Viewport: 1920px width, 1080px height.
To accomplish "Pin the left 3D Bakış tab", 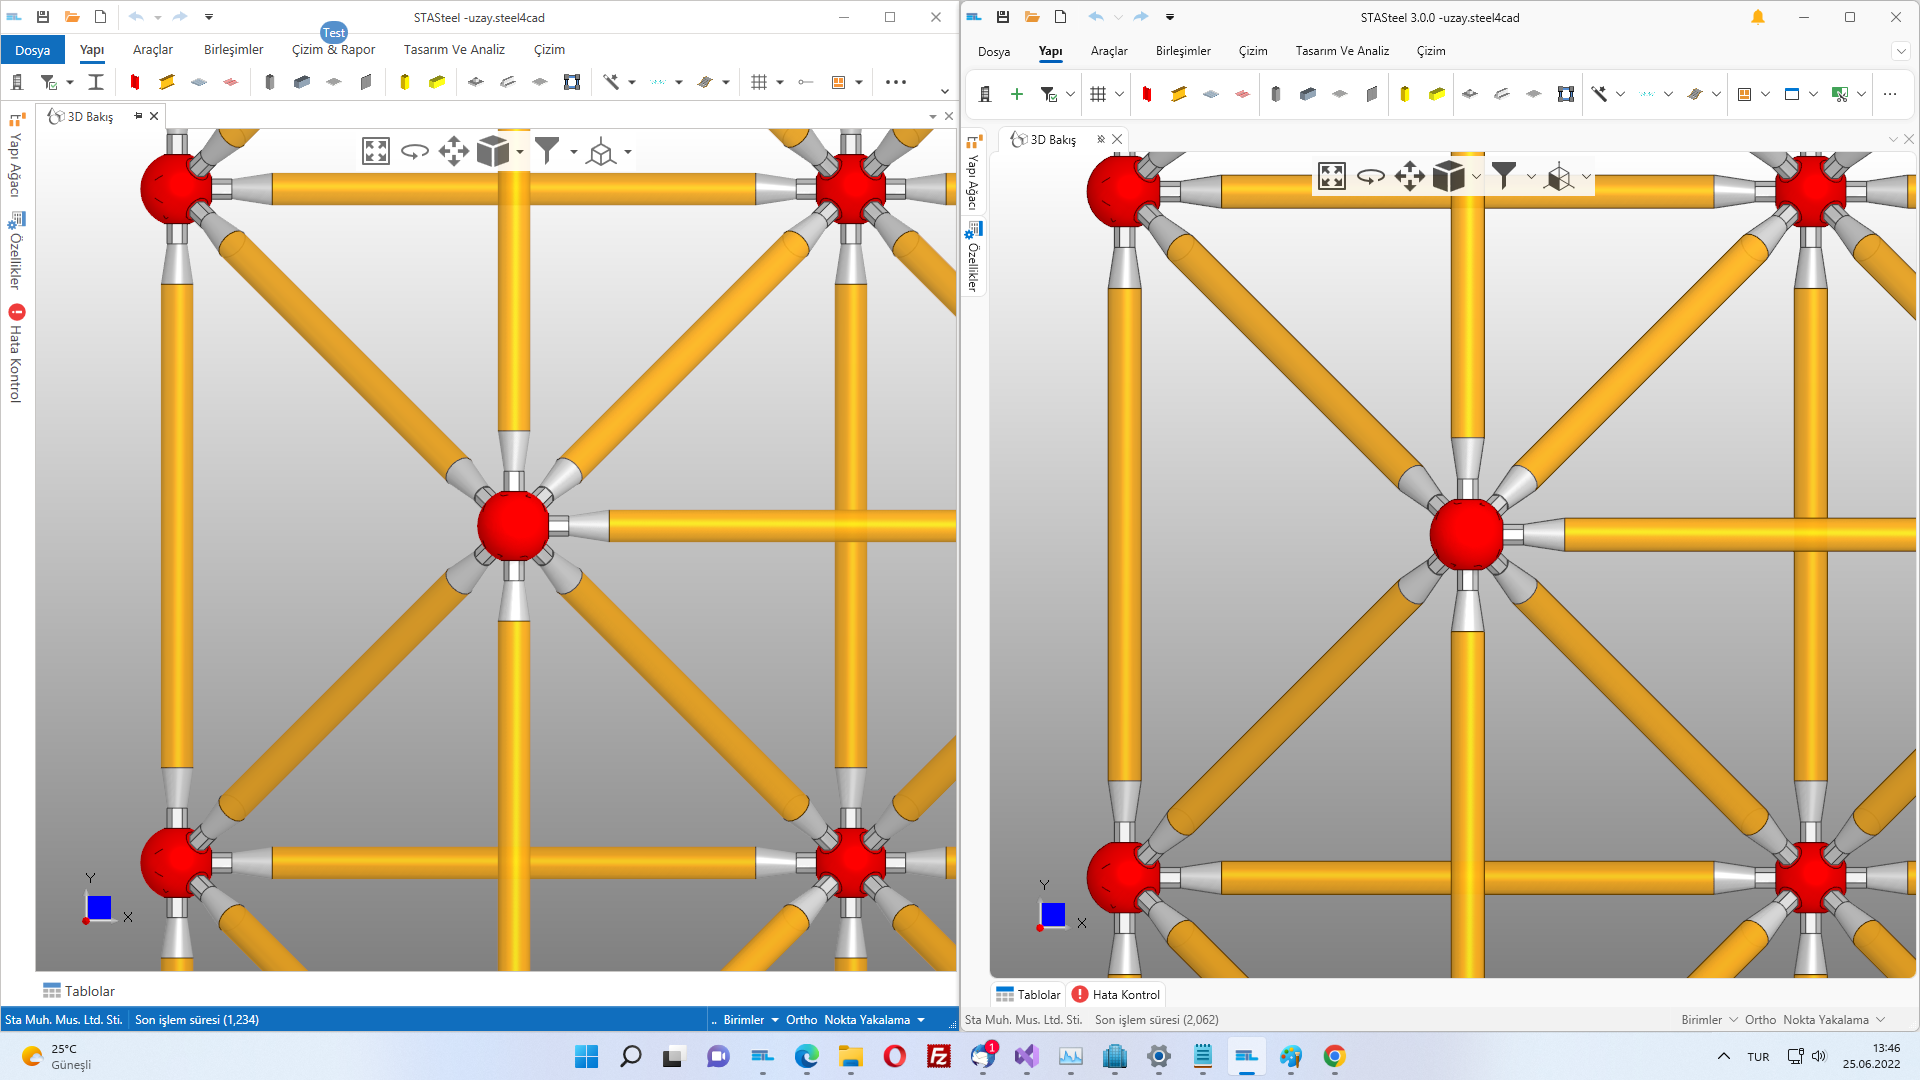I will click(x=138, y=116).
